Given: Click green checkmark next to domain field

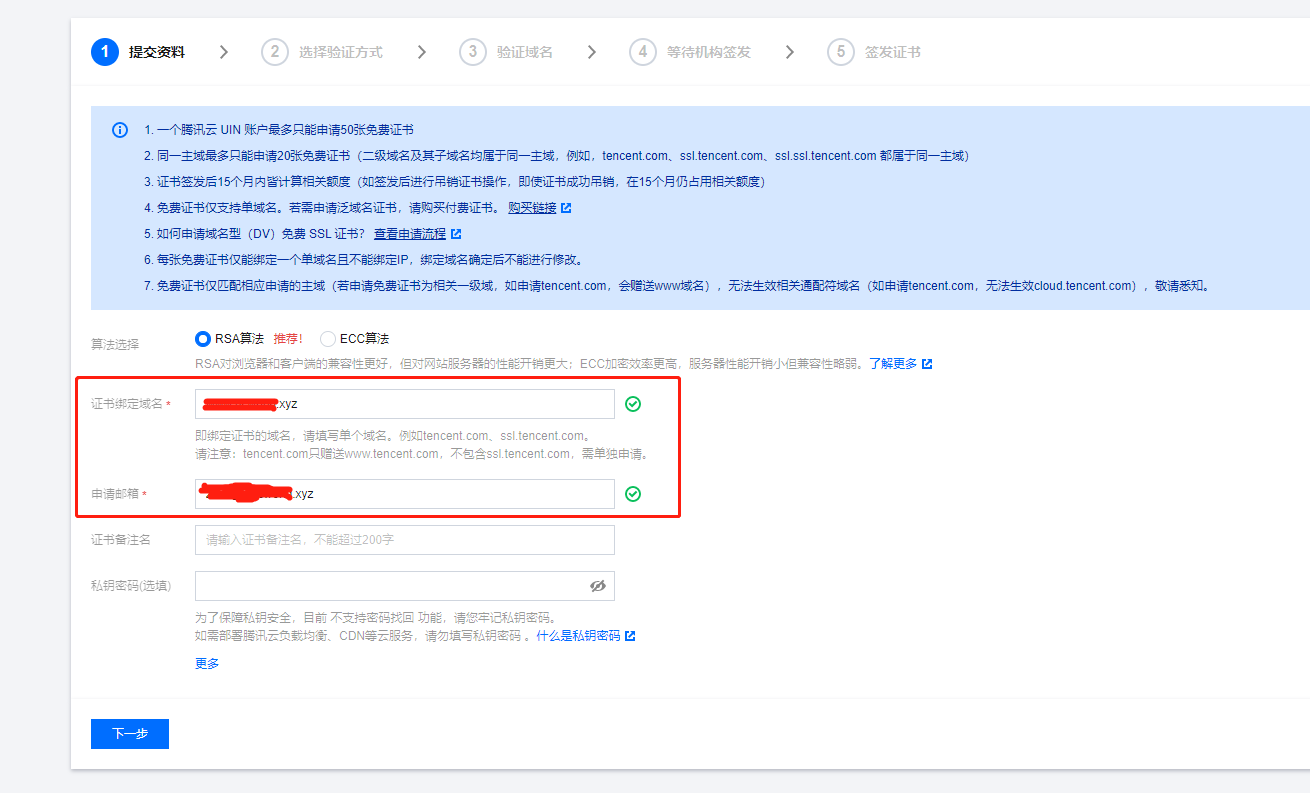Looking at the screenshot, I should point(633,404).
